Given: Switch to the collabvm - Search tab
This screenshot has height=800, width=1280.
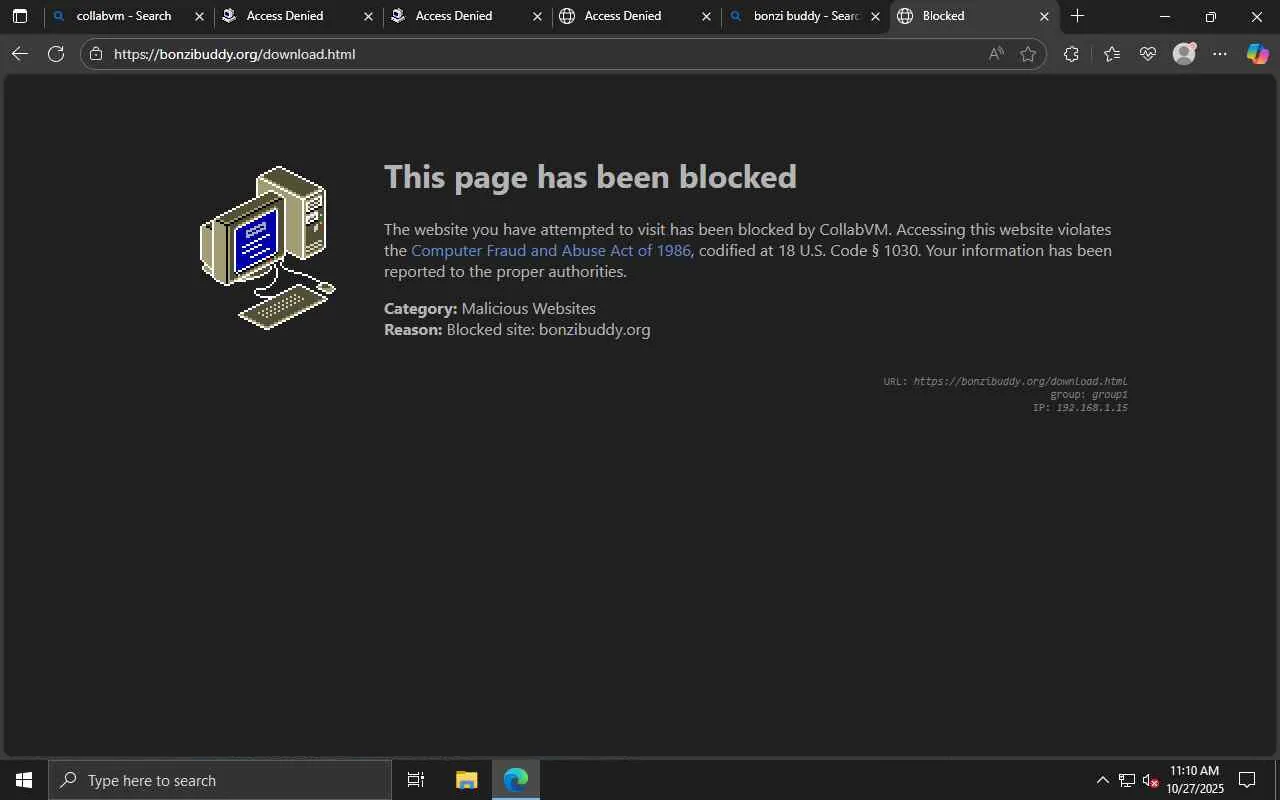Looking at the screenshot, I should pyautogui.click(x=129, y=16).
